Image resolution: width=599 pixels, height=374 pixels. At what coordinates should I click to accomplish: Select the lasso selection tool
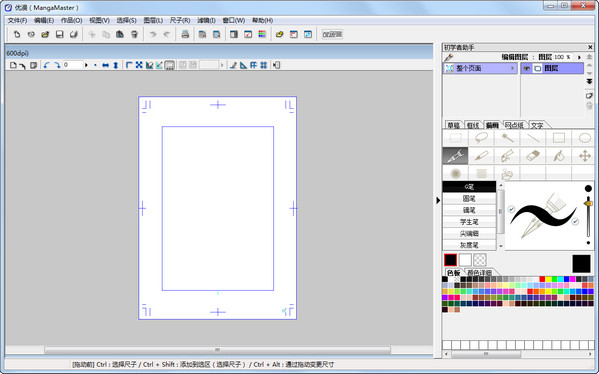click(x=481, y=138)
